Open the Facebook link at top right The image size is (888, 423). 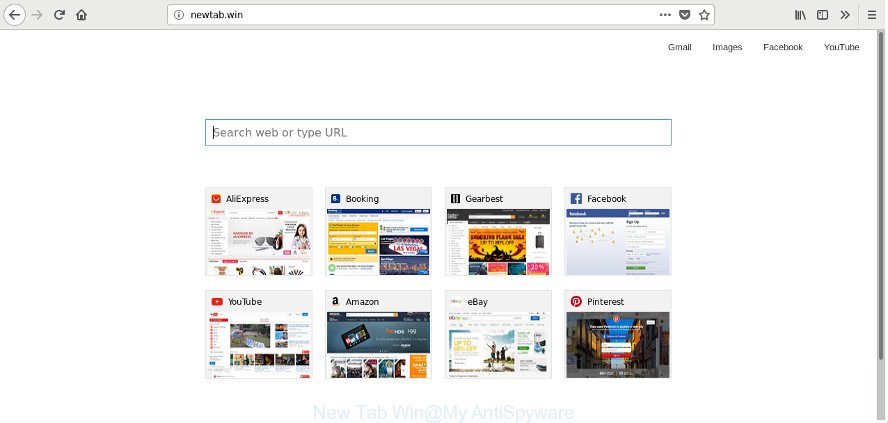click(783, 47)
